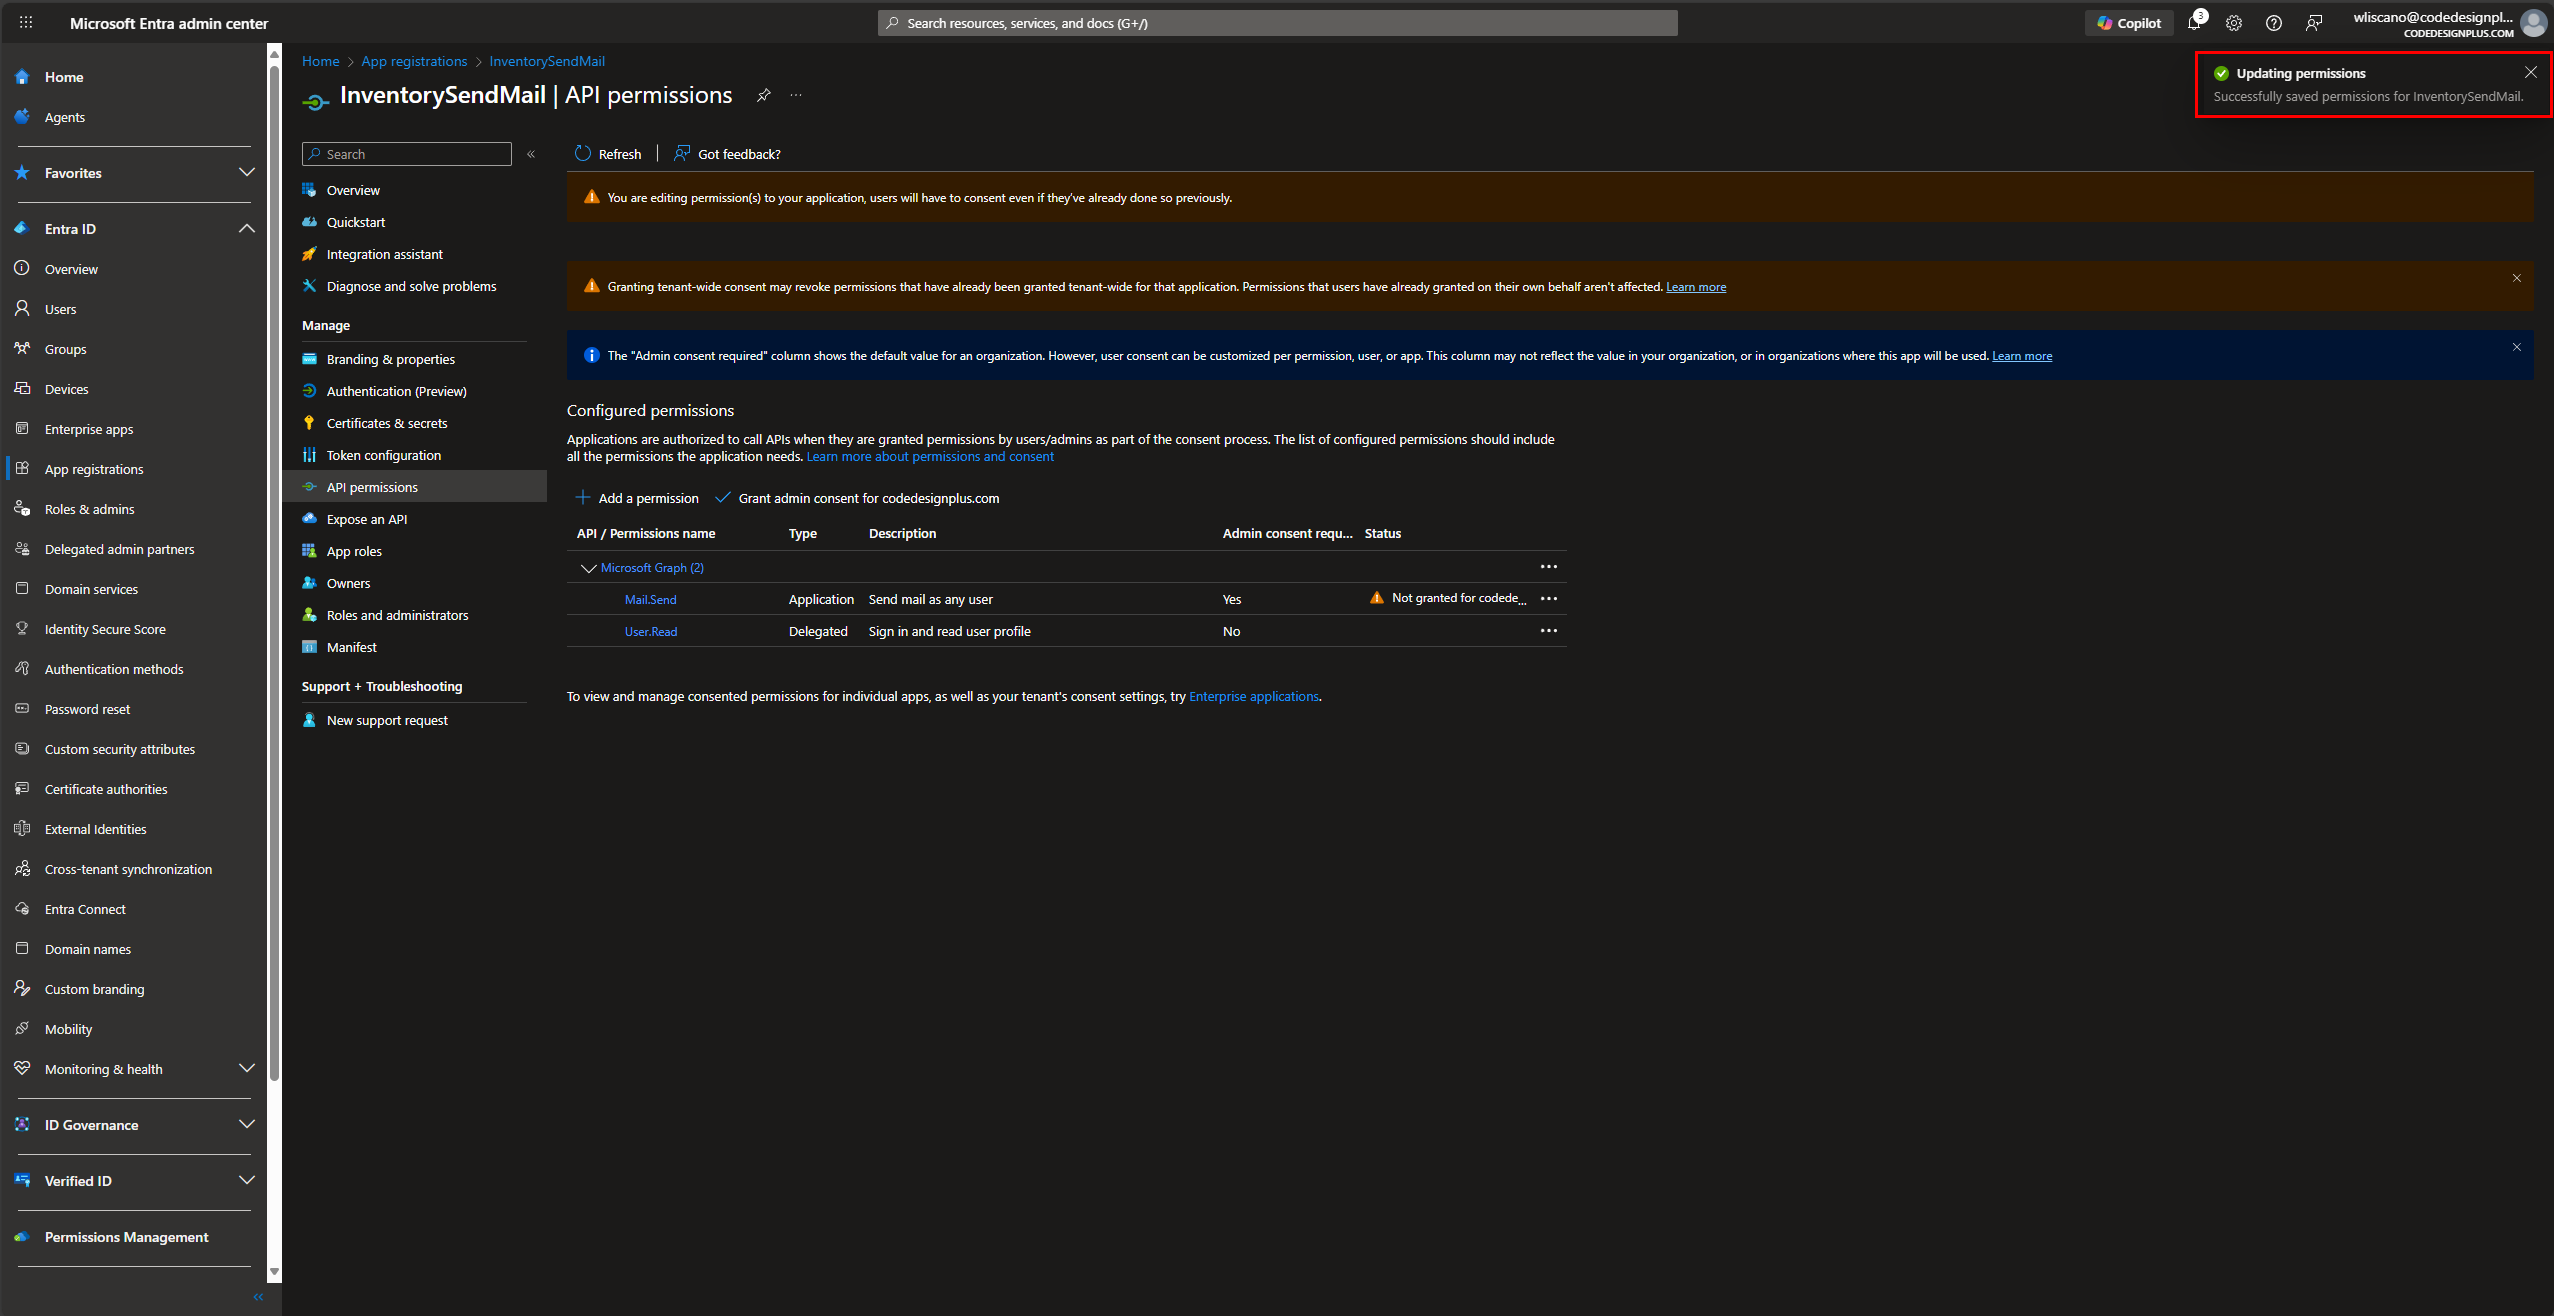Open the notifications bell

[2194, 22]
